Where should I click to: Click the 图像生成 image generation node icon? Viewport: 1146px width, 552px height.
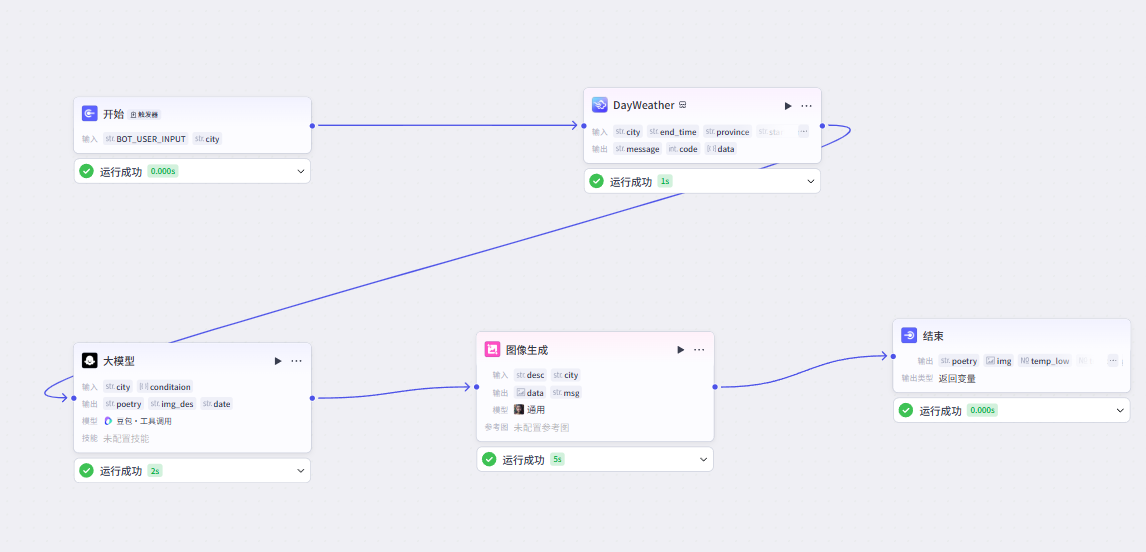pos(492,350)
